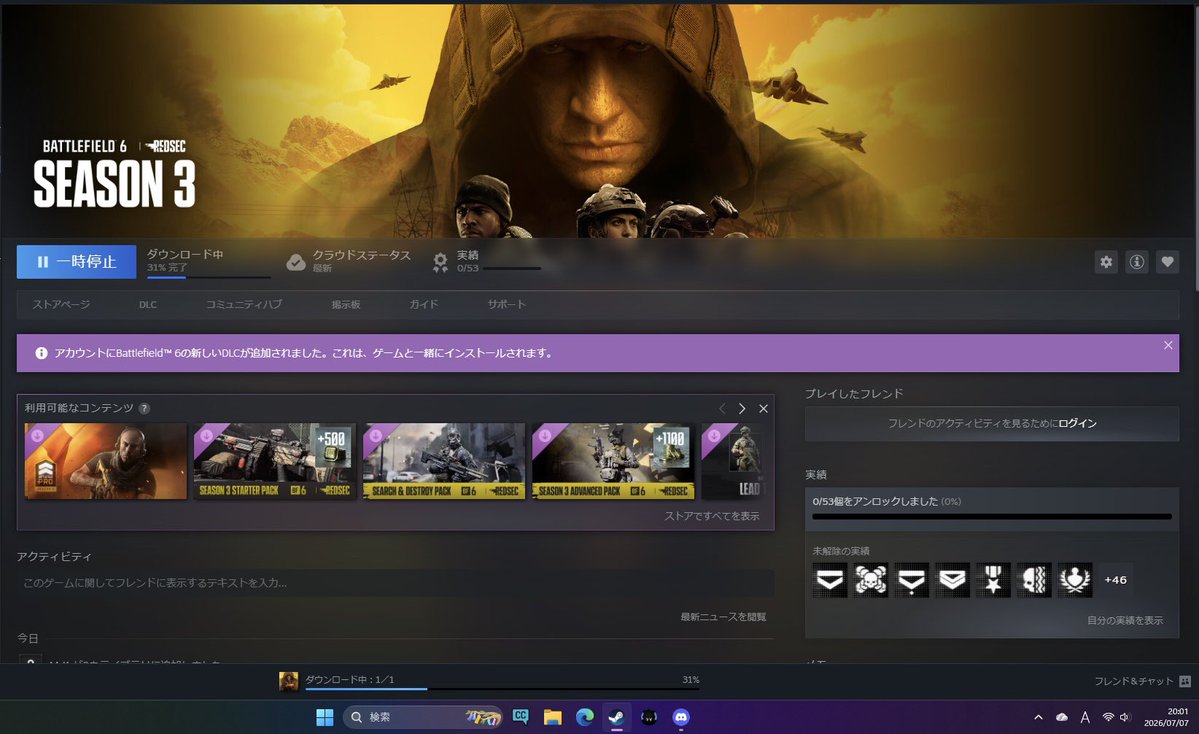
Task: Click 自分の実績を表示 link
Action: click(x=1125, y=621)
